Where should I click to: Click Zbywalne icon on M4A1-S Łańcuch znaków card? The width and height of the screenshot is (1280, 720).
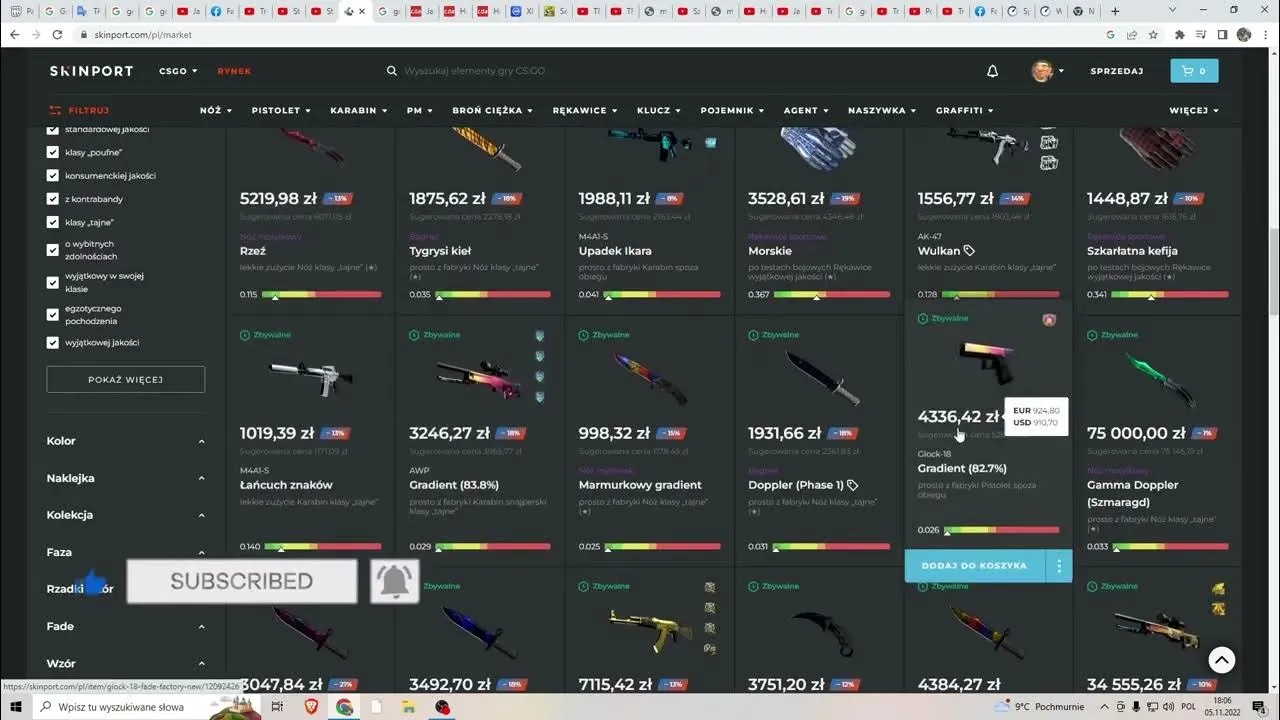pos(245,335)
